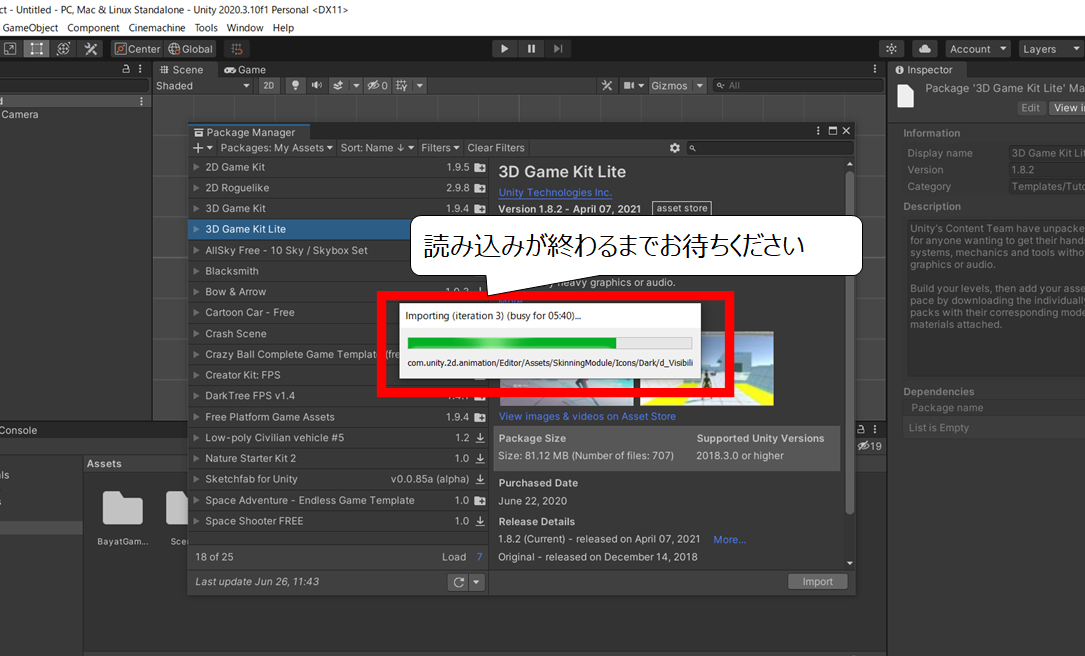This screenshot has width=1085, height=656.
Task: Download the Space Shooter FREE package
Action: click(480, 521)
